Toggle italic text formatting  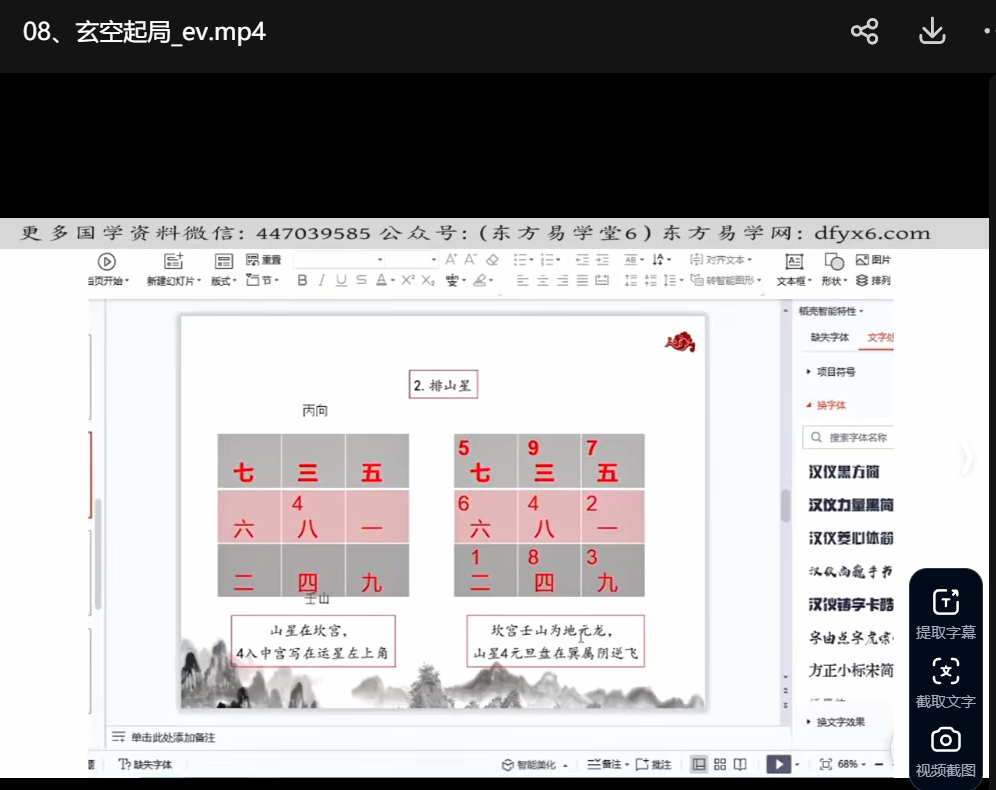coord(322,281)
